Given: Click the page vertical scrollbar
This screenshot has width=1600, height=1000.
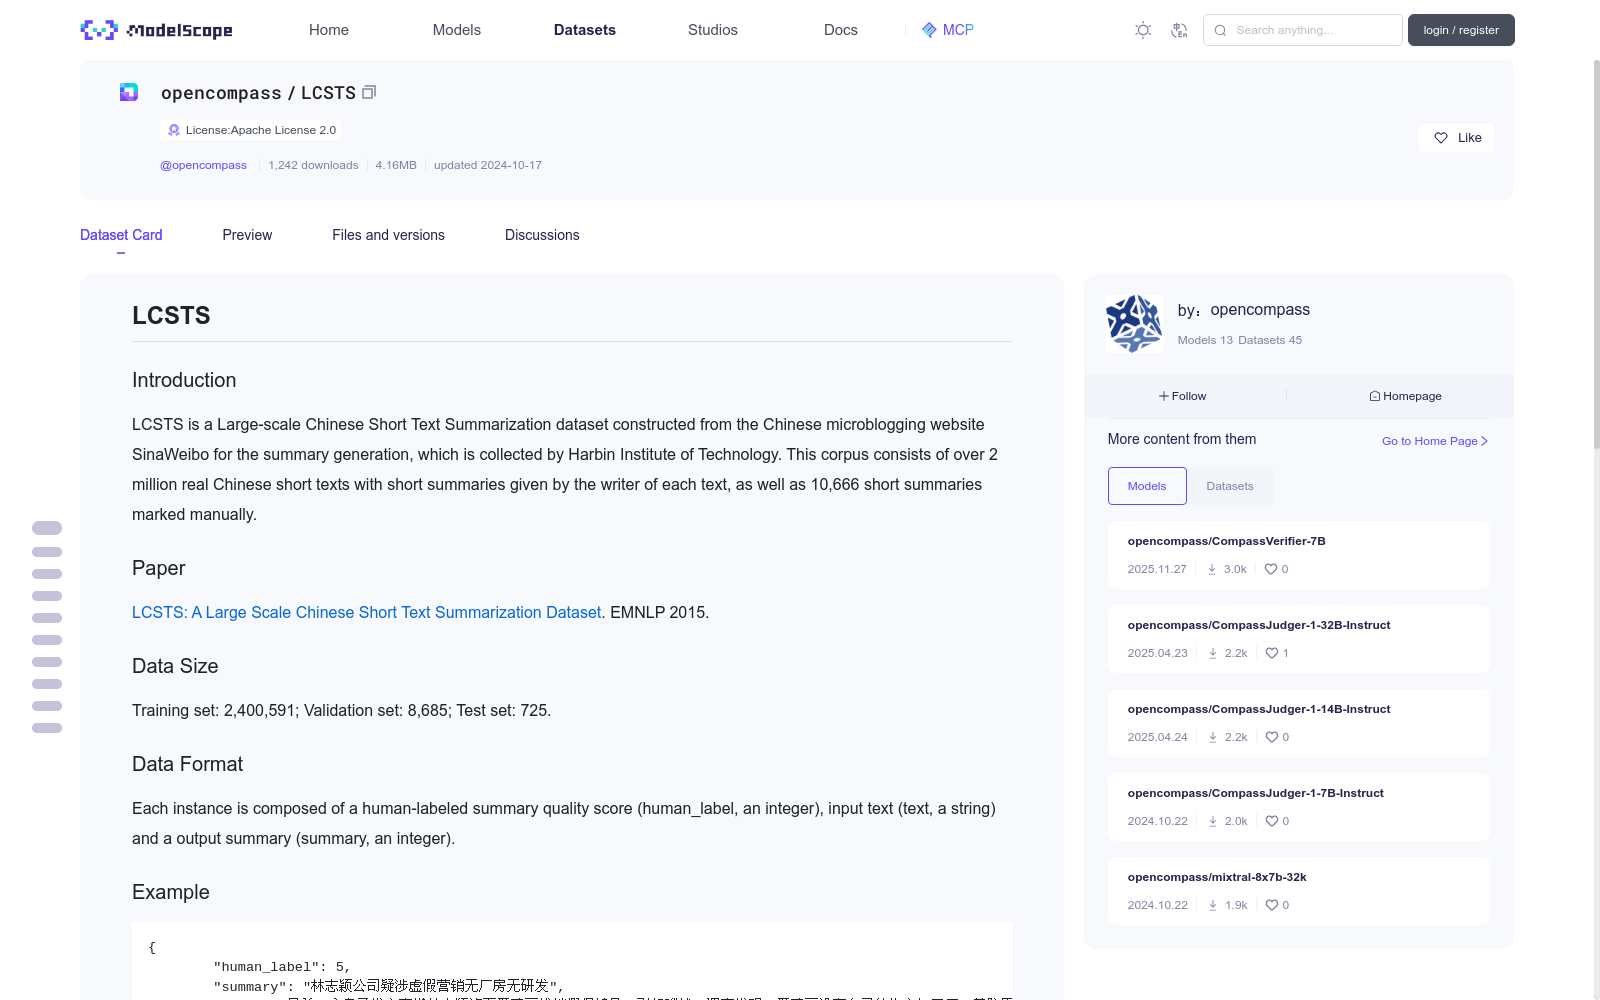Looking at the screenshot, I should pyautogui.click(x=1596, y=255).
